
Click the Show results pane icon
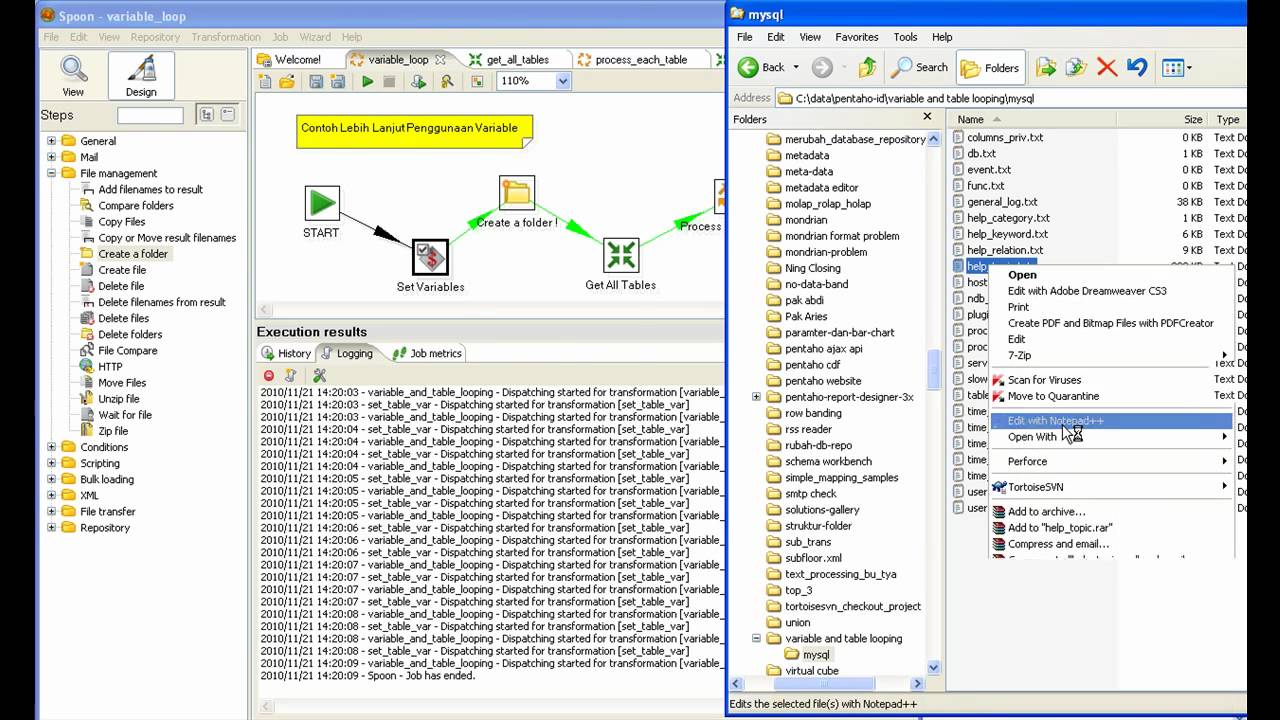click(x=477, y=82)
